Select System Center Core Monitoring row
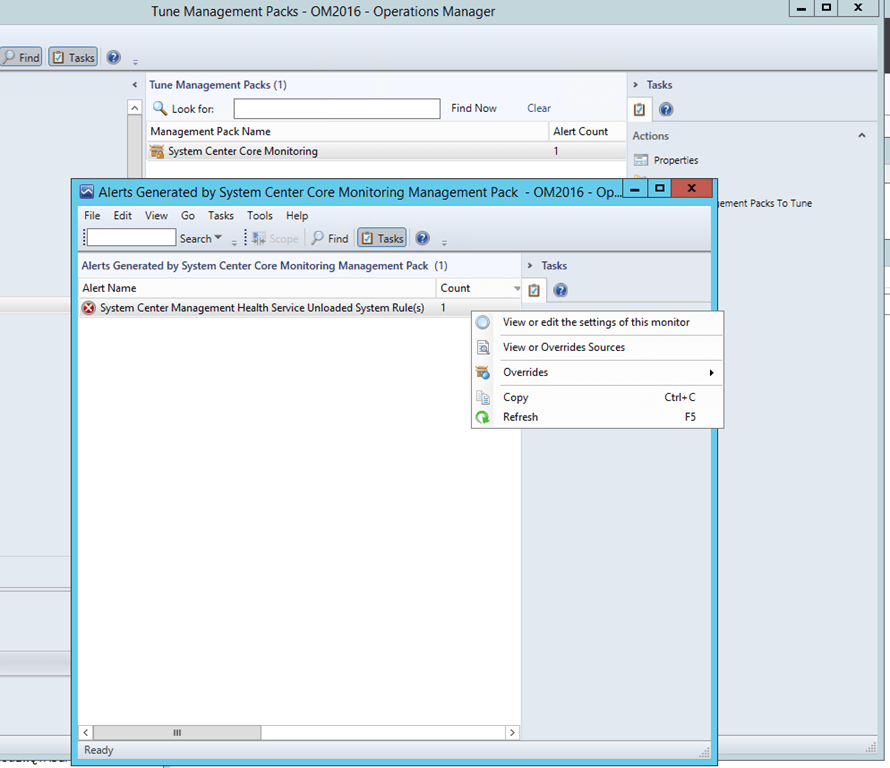This screenshot has height=768, width=890. (387, 151)
